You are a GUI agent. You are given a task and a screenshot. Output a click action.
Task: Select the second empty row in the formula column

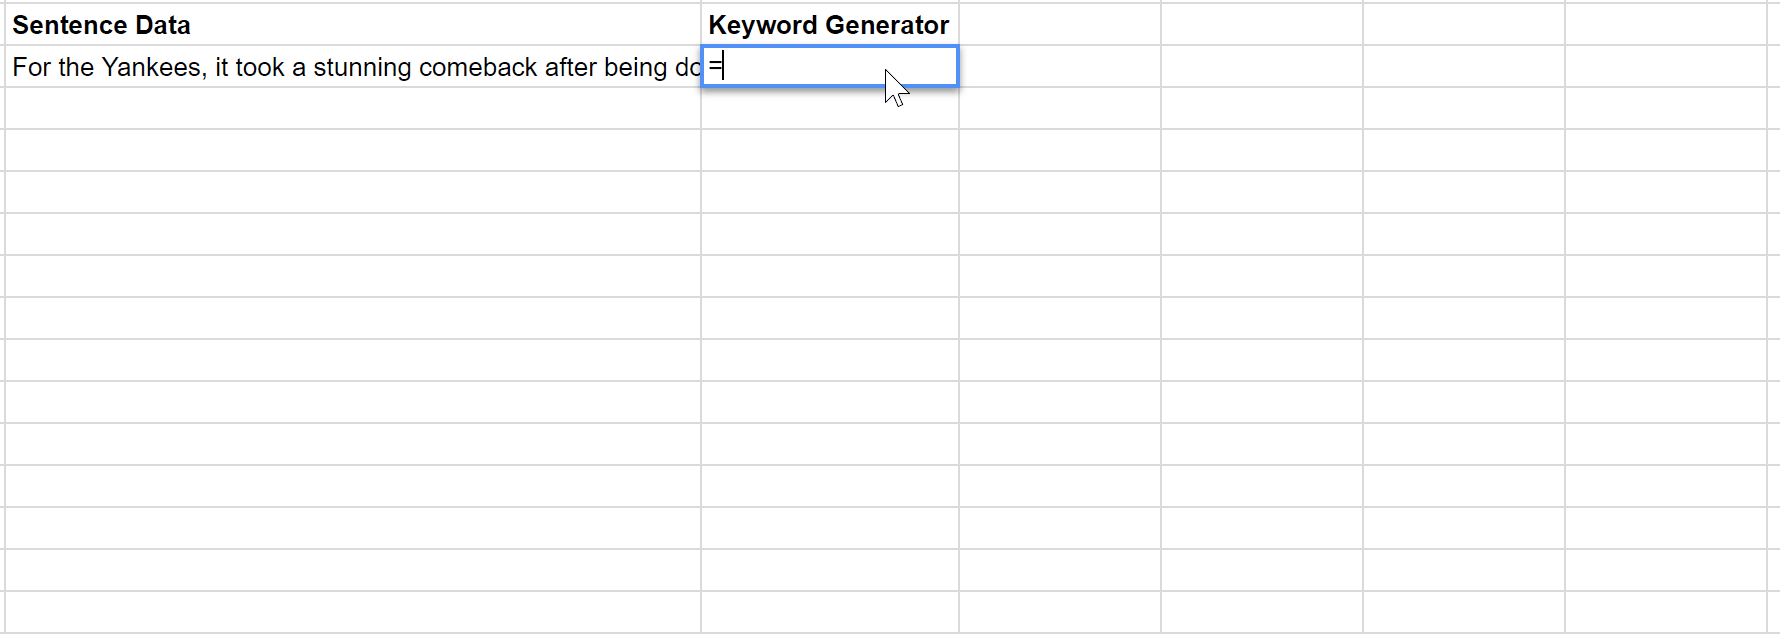tap(830, 150)
